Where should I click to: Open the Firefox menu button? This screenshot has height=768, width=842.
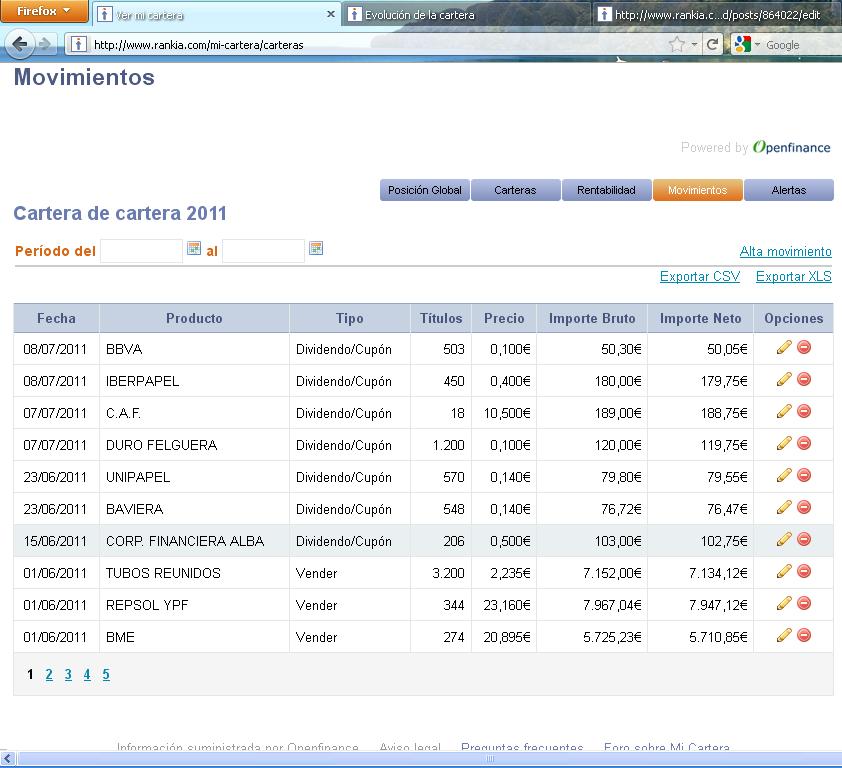(x=44, y=11)
